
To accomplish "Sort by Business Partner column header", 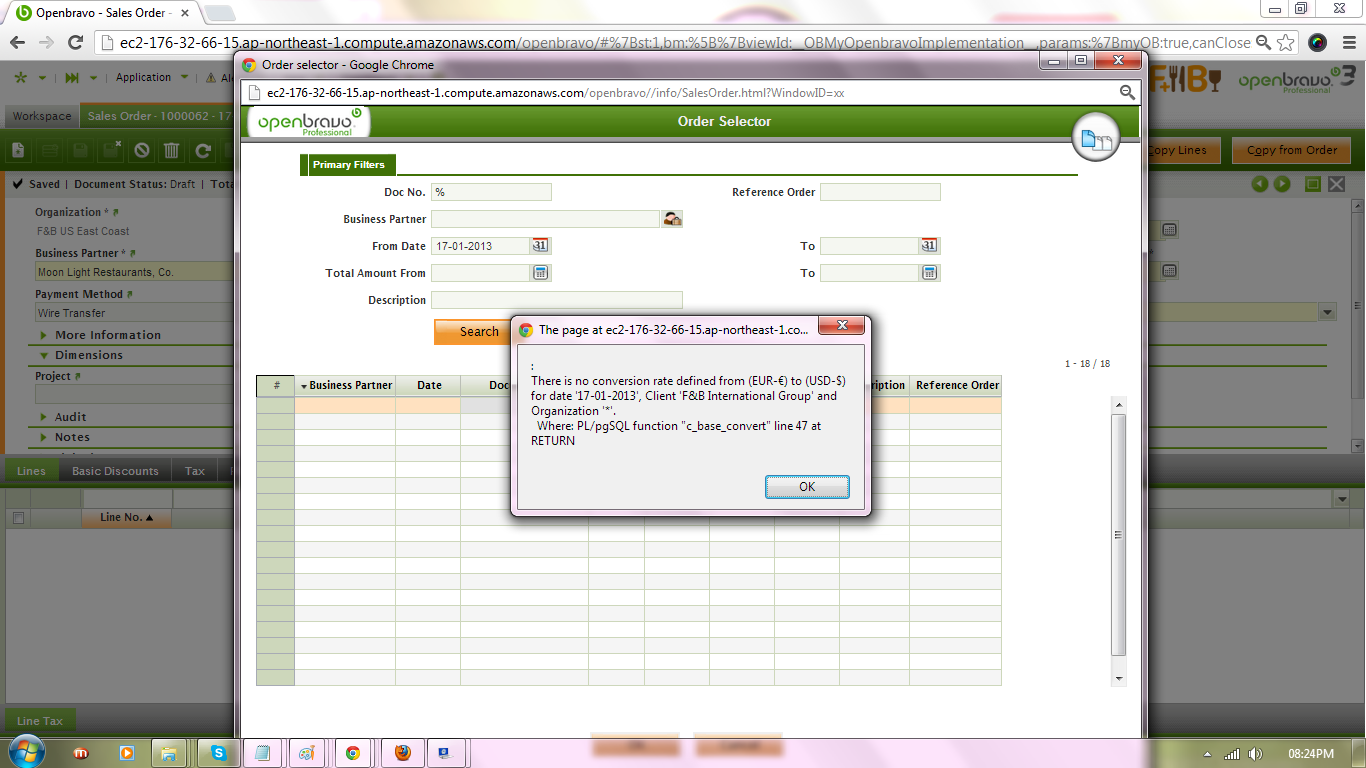I will pos(345,385).
